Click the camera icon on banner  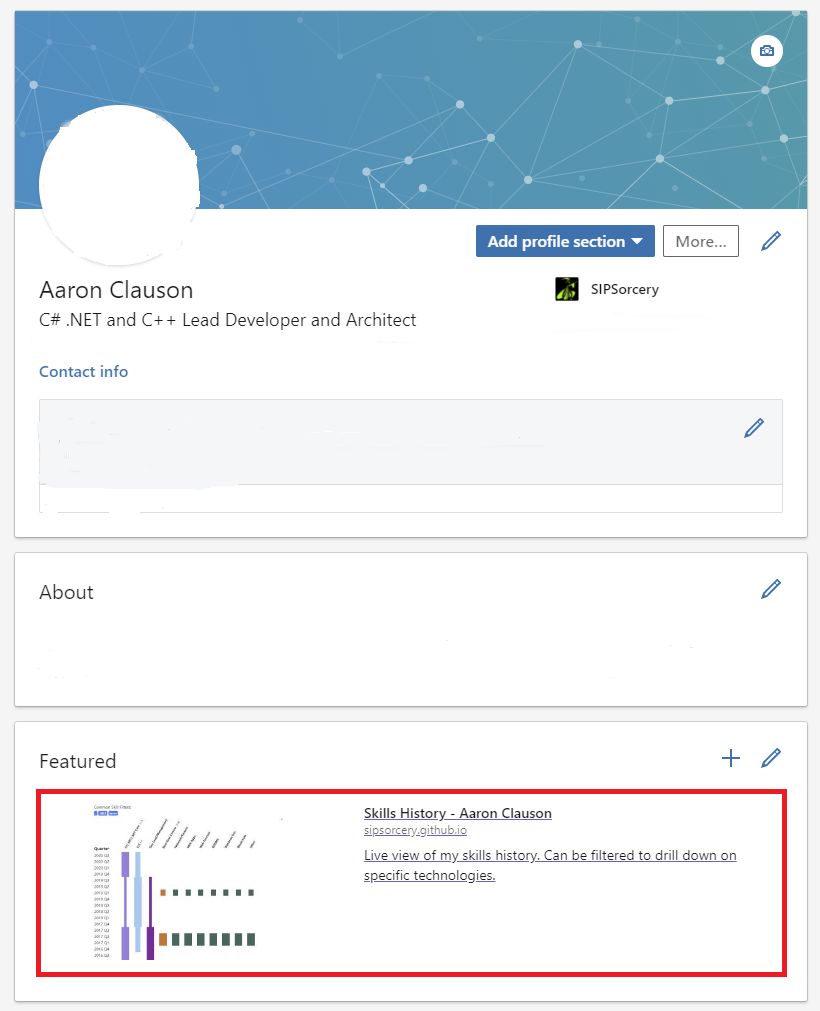(x=766, y=51)
